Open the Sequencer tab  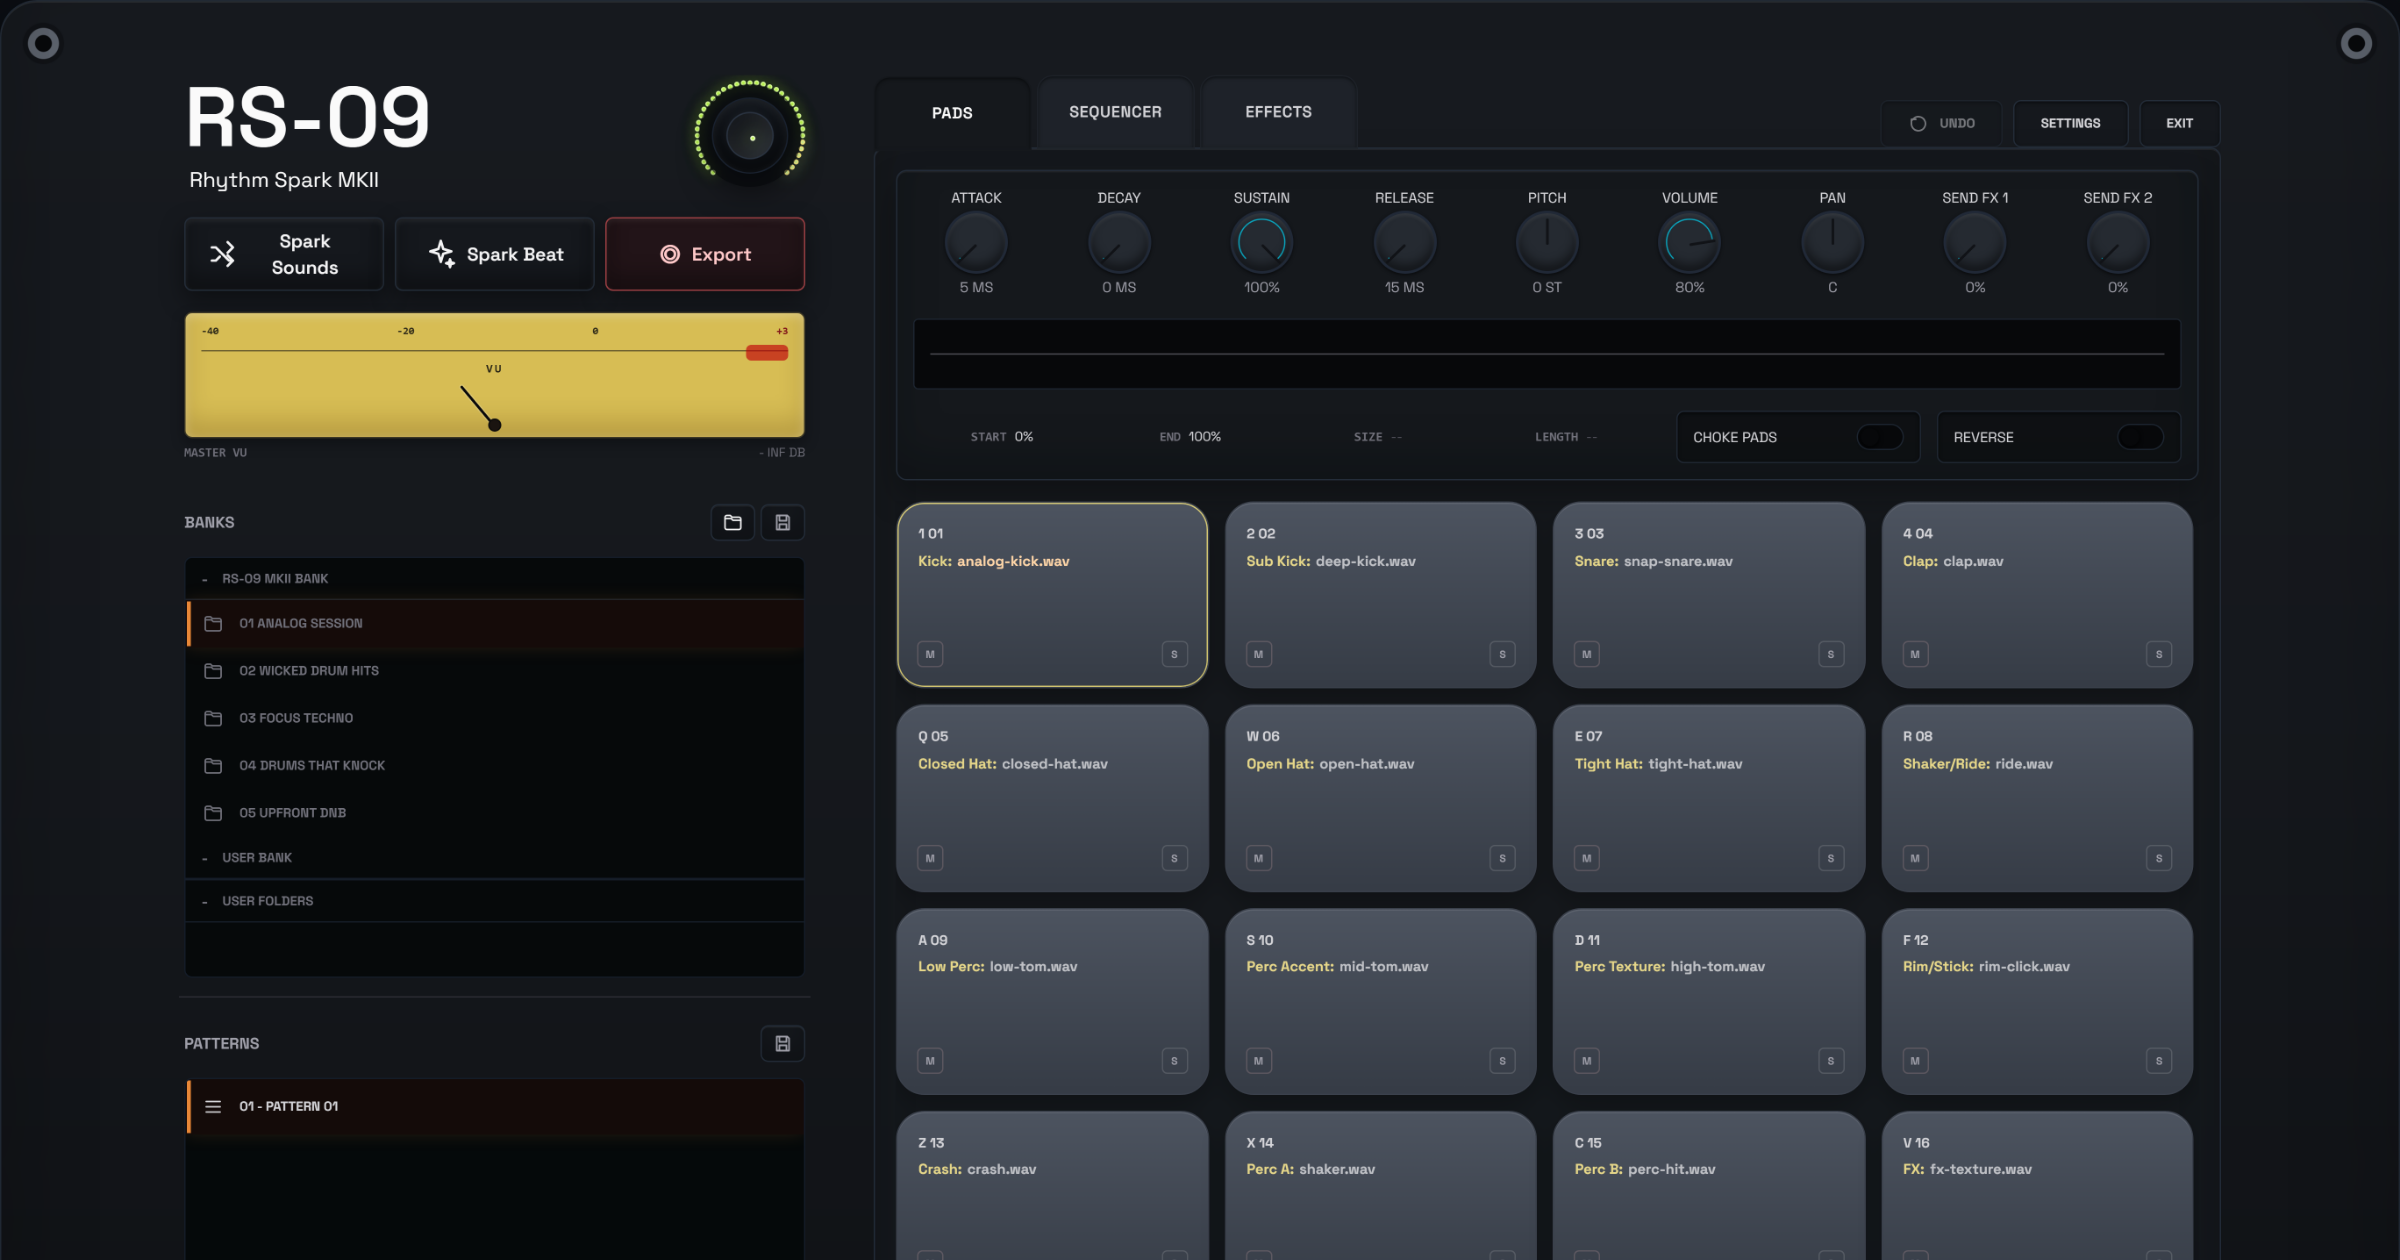pyautogui.click(x=1115, y=112)
